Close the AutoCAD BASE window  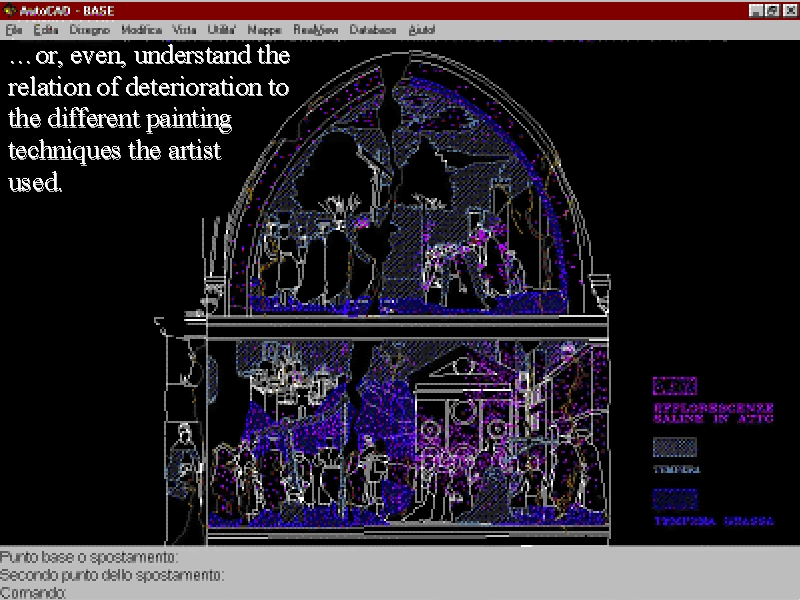pyautogui.click(x=789, y=11)
